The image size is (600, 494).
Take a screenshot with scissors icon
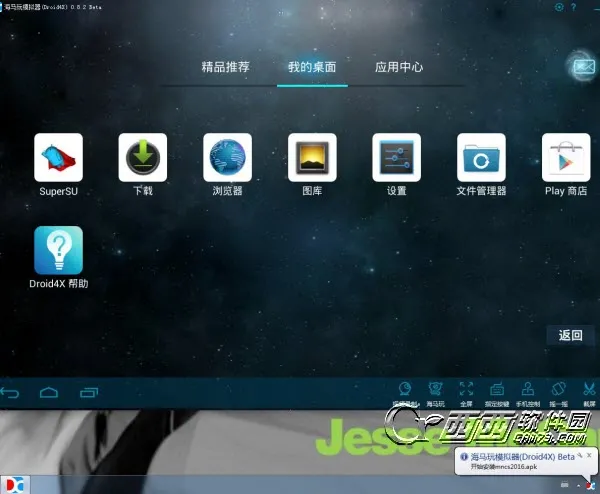coord(589,394)
